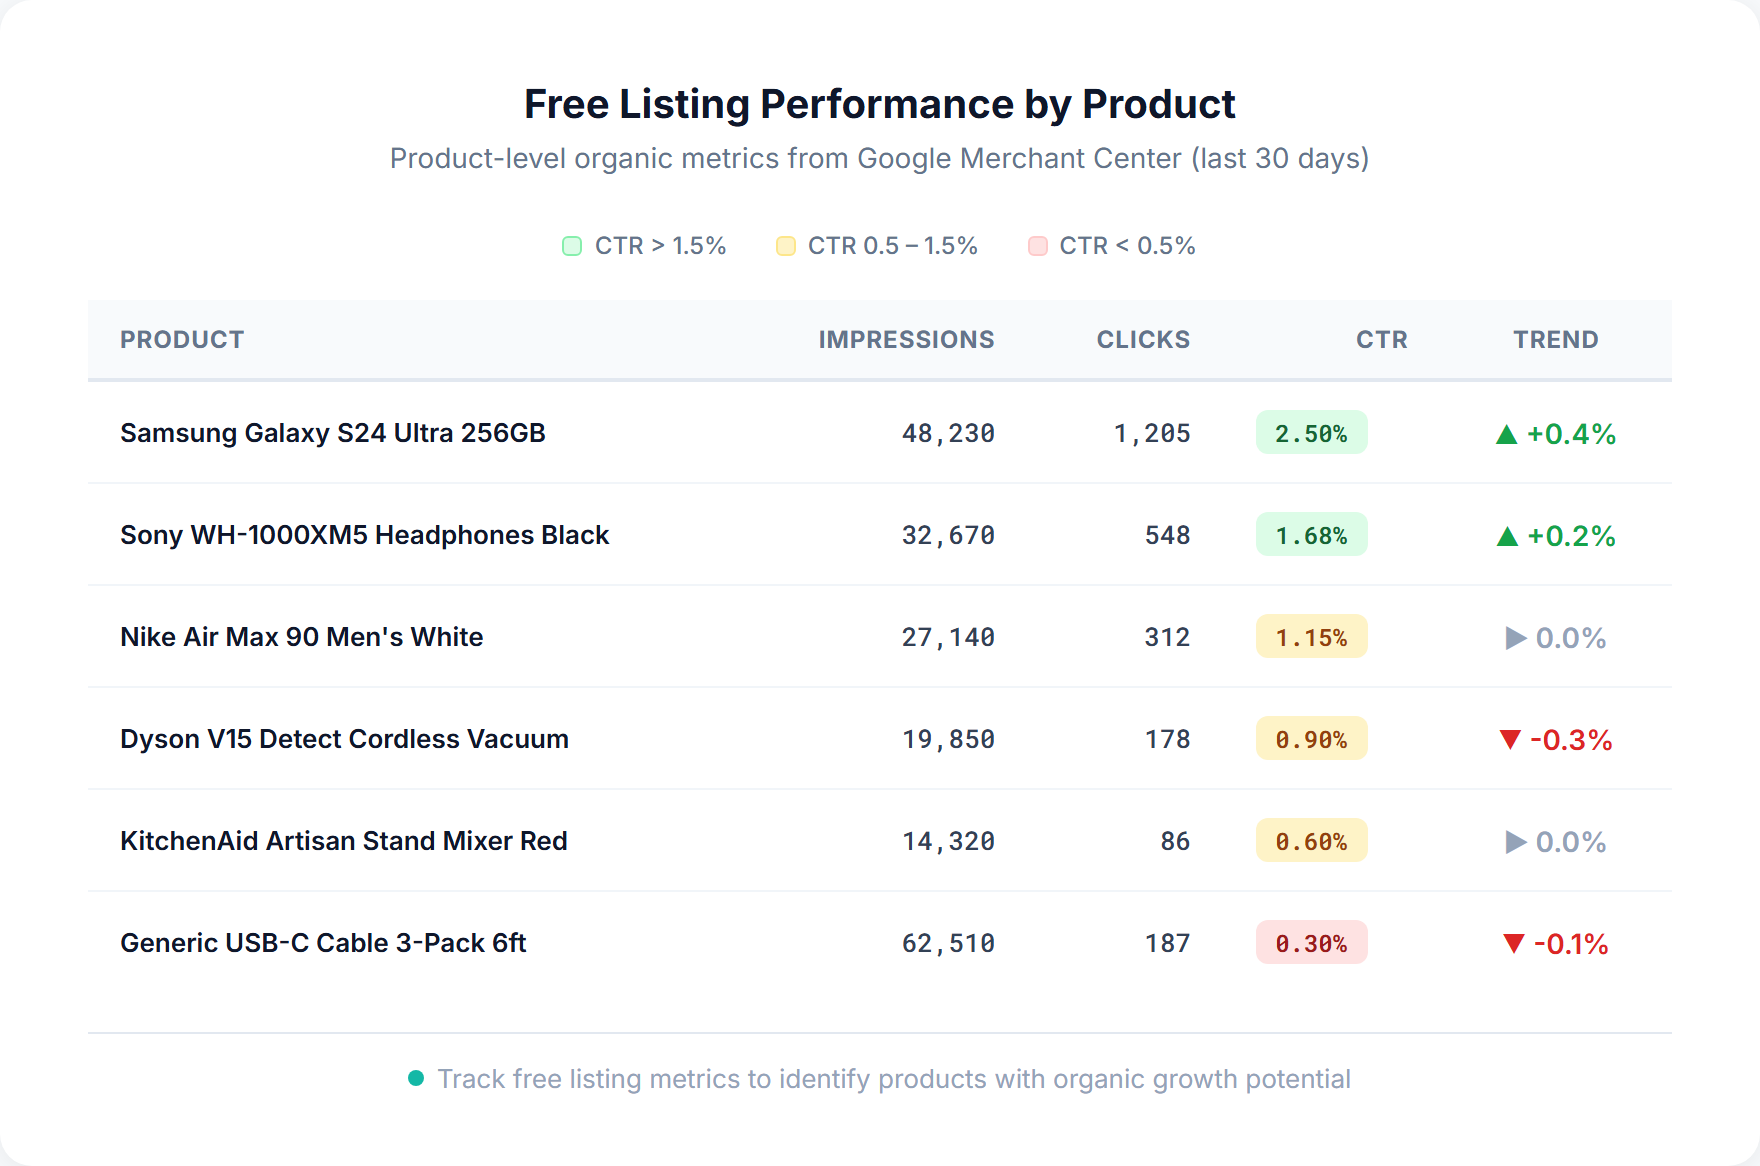Screen dimensions: 1760x1166
Task: Select the upward trend indicator for Sony WH-1000XM5
Action: tap(1508, 536)
